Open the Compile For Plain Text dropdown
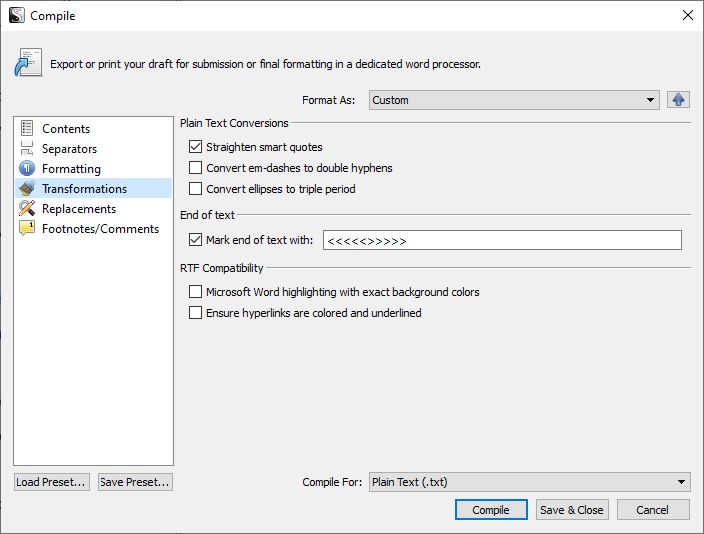Screen dimensions: 704x534 pyautogui.click(x=530, y=482)
